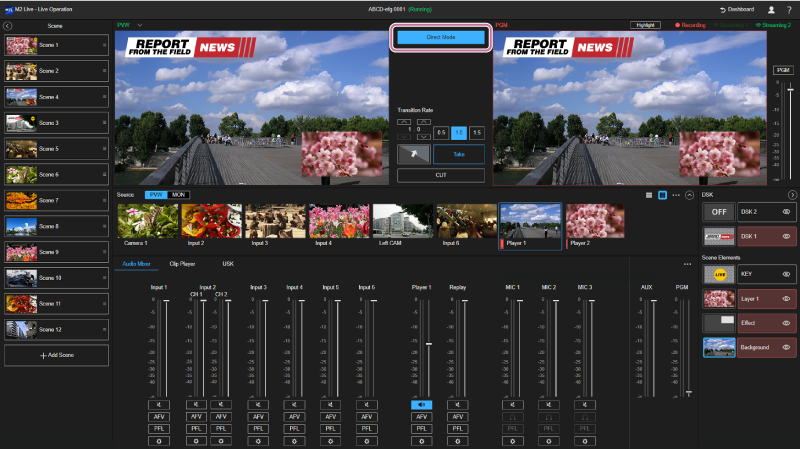The height and width of the screenshot is (449, 800).
Task: Toggle MIC 1 headphone monitor icon
Action: 513,417
